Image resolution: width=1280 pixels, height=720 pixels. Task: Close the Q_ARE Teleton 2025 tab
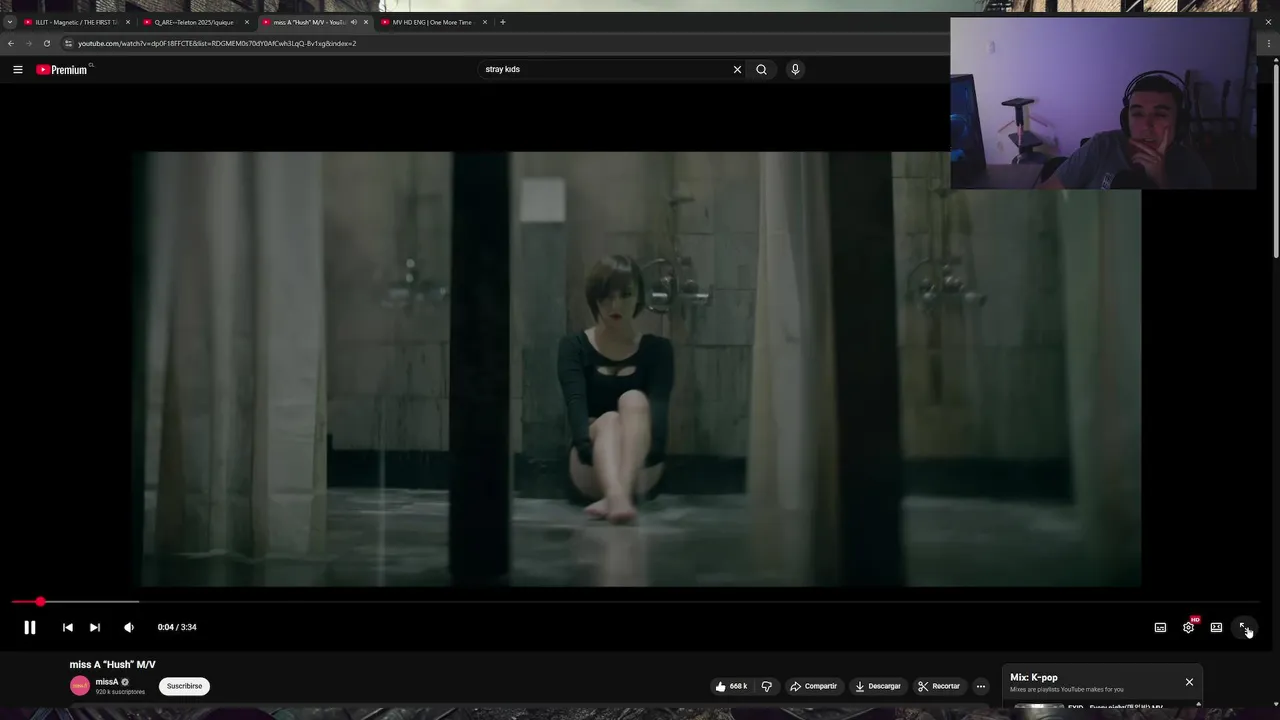click(x=247, y=22)
